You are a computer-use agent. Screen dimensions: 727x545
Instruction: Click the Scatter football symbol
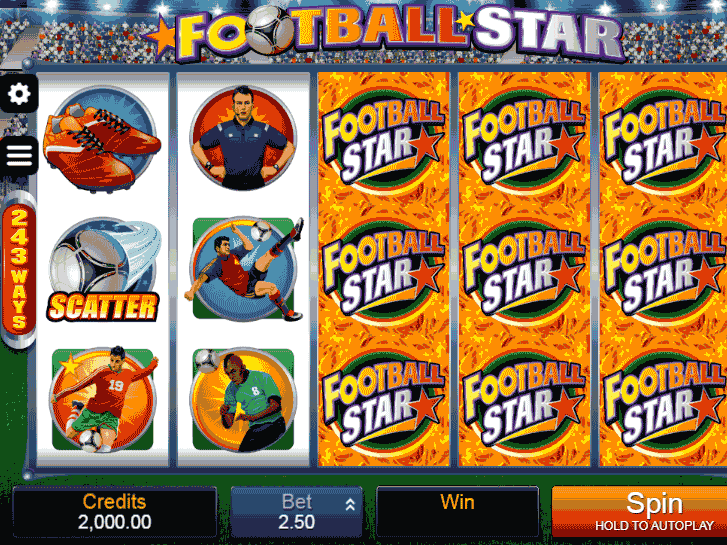103,270
